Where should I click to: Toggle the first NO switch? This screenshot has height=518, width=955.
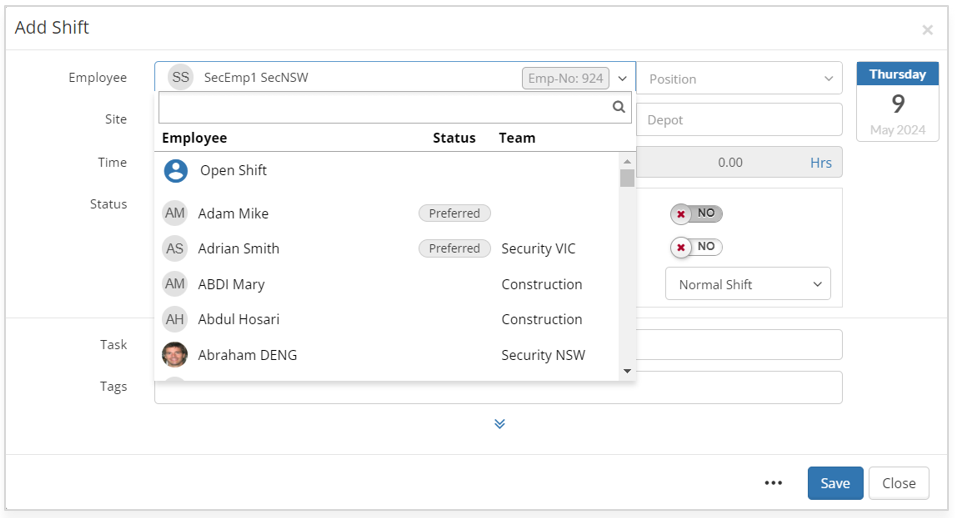coord(696,214)
